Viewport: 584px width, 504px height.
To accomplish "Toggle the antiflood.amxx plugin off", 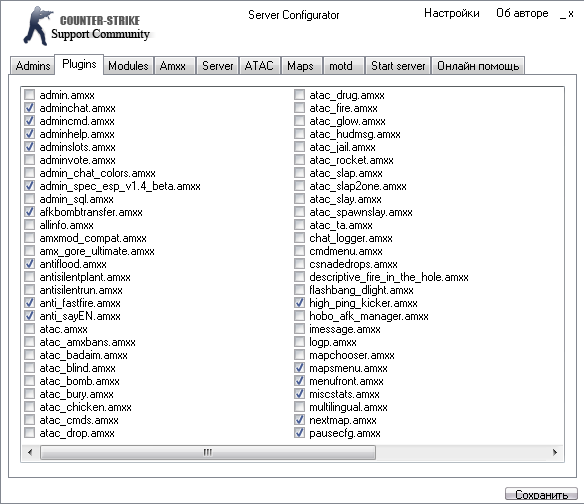I will coord(29,264).
